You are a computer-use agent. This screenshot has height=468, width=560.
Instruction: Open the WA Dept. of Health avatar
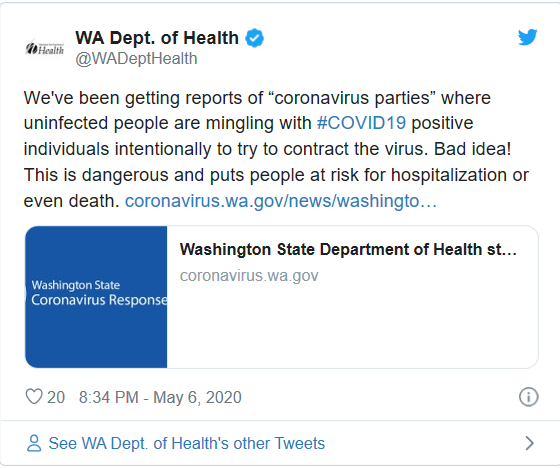pyautogui.click(x=45, y=48)
